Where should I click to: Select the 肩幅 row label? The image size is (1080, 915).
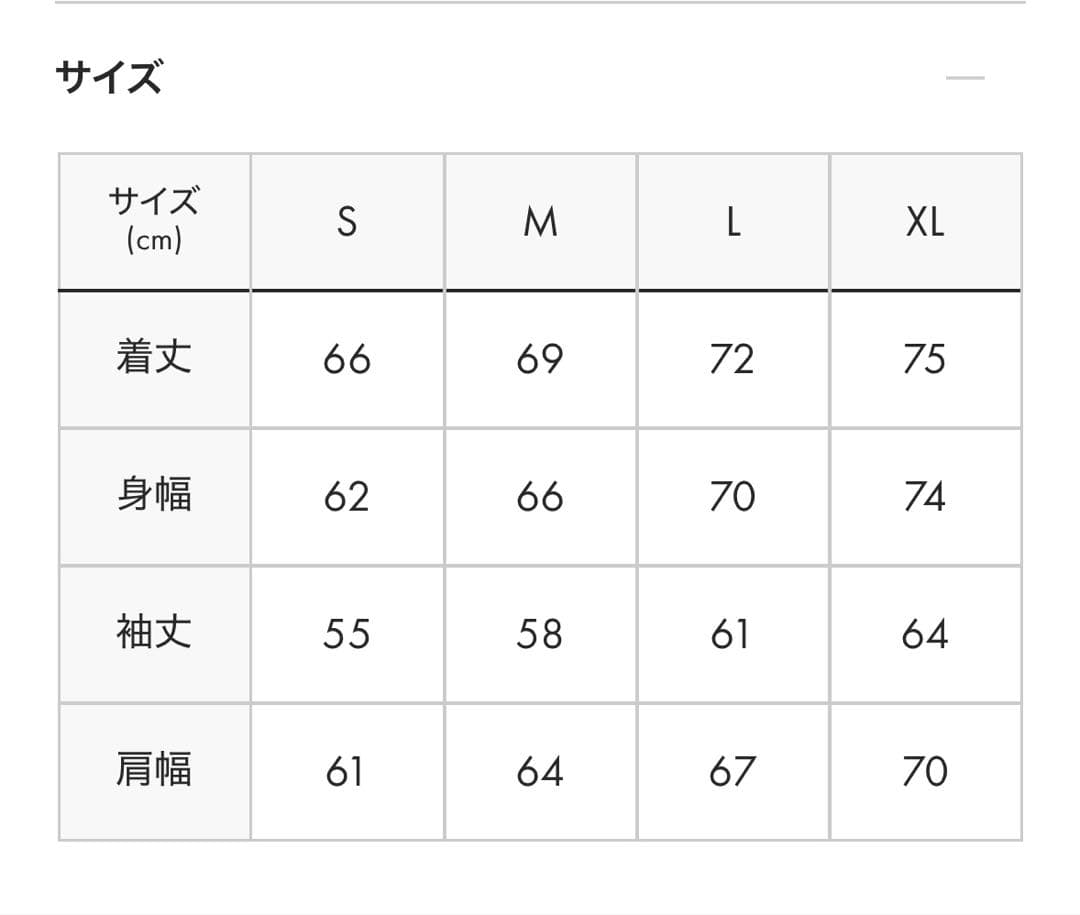coord(152,771)
